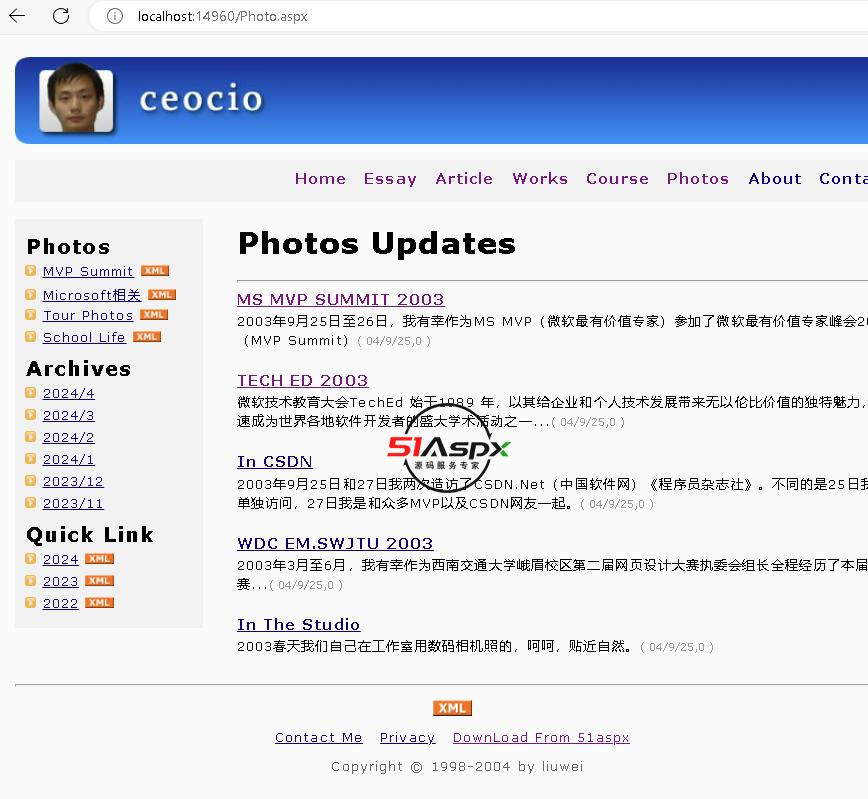Click bullet icon next to 2023 quick link
This screenshot has height=799, width=868.
pyautogui.click(x=30, y=581)
